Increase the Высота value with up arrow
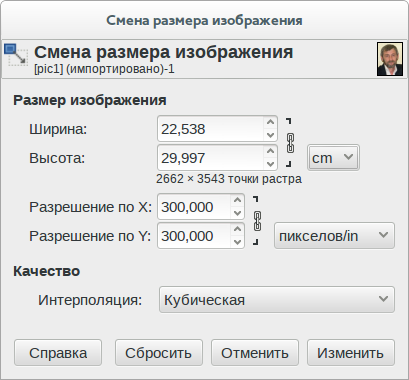The width and height of the screenshot is (409, 380). 270,151
